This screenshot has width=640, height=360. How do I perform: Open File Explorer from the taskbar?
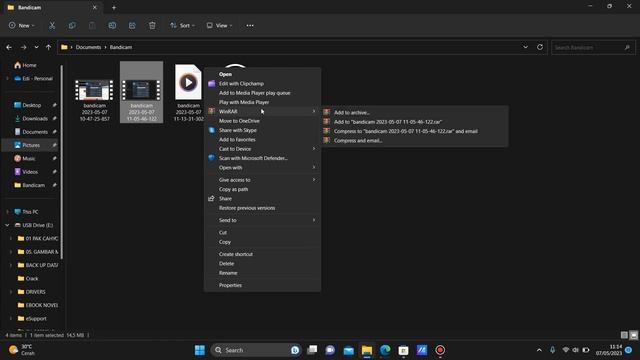(367, 350)
